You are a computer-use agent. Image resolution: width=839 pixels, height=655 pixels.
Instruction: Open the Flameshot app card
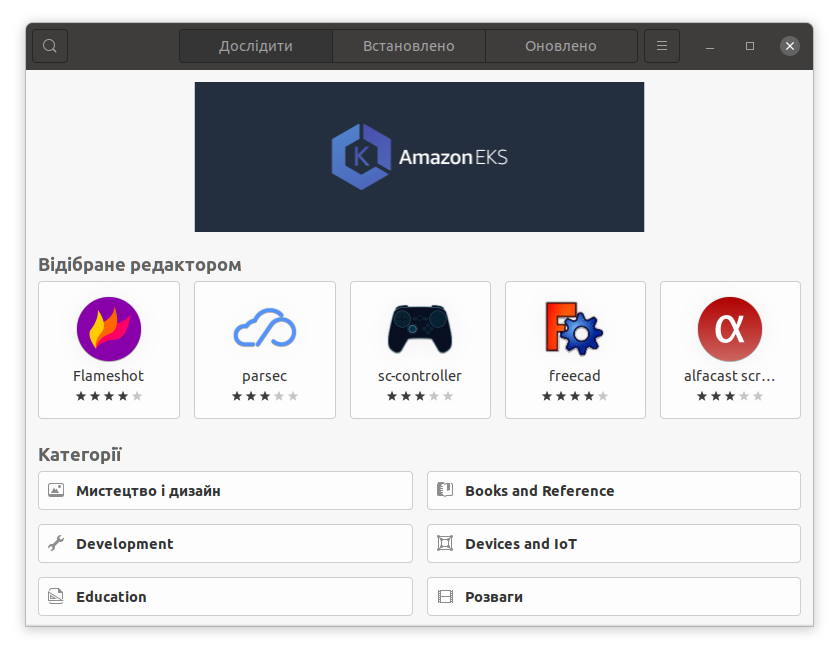[x=108, y=350]
